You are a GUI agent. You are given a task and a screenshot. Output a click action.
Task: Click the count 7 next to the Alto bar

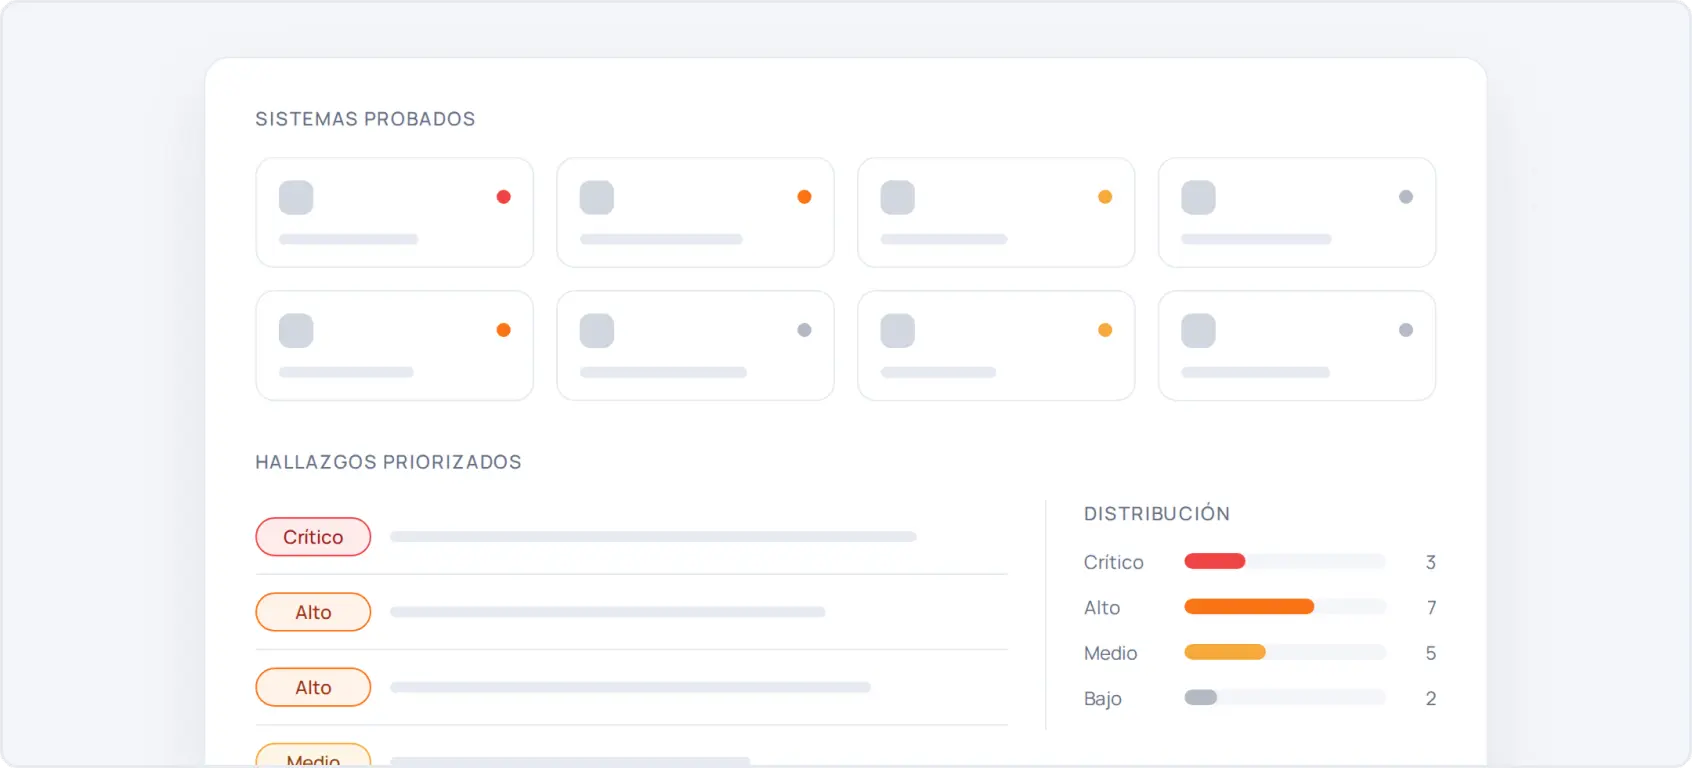click(1432, 607)
